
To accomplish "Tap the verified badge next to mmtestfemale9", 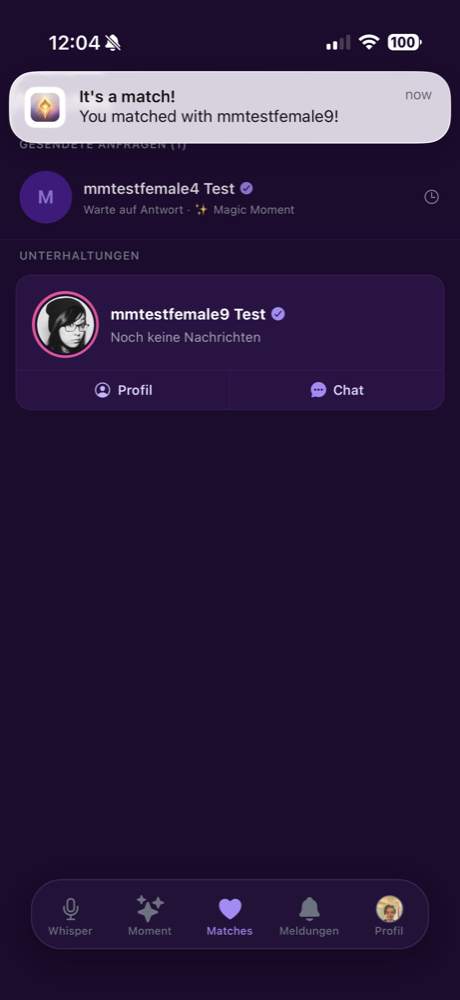I will (x=278, y=314).
